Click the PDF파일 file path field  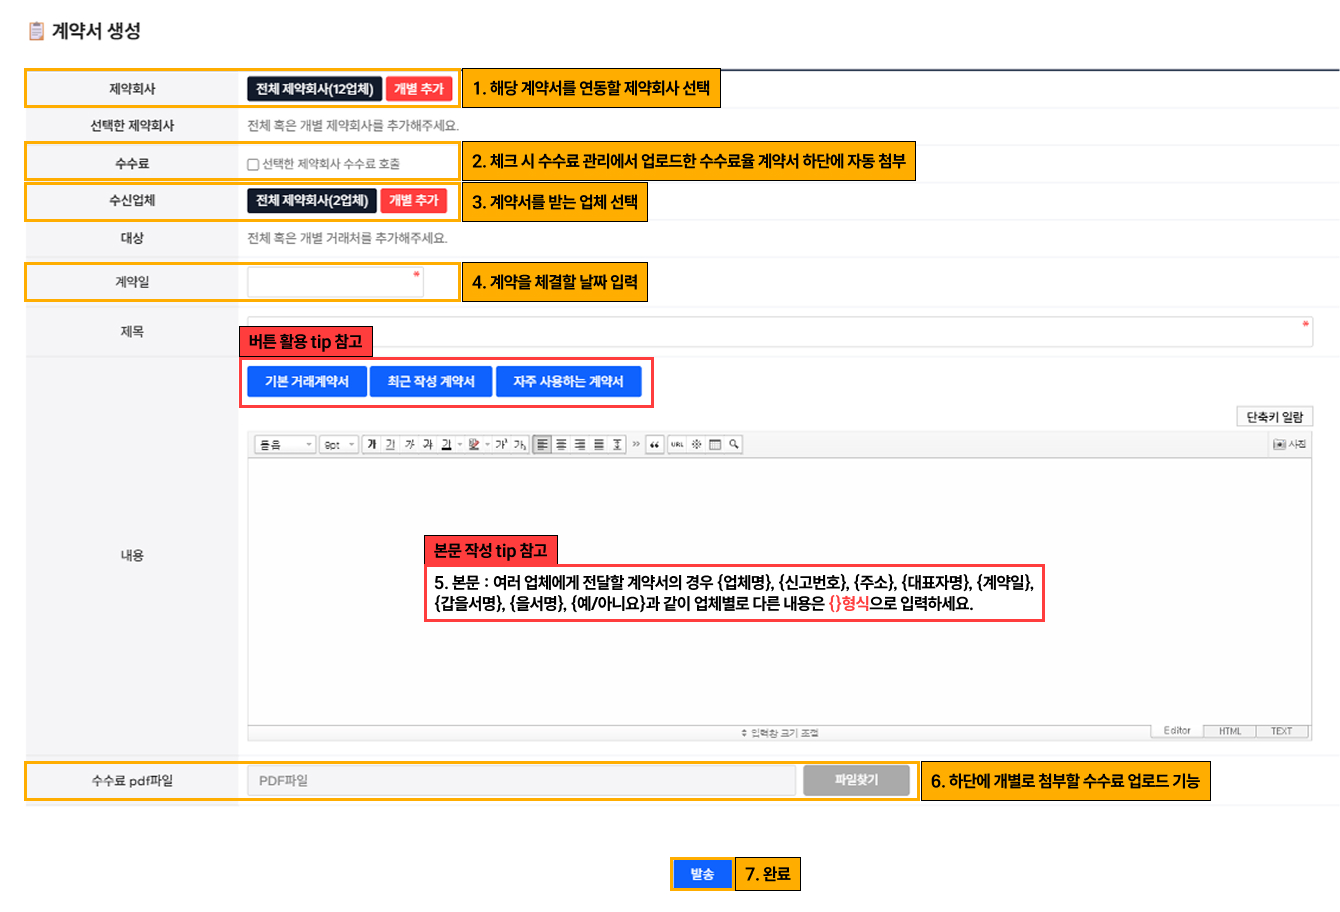[x=521, y=780]
